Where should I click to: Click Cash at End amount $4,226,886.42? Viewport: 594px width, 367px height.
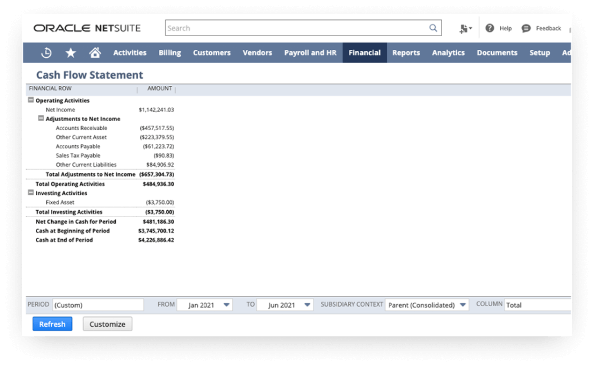click(x=156, y=240)
